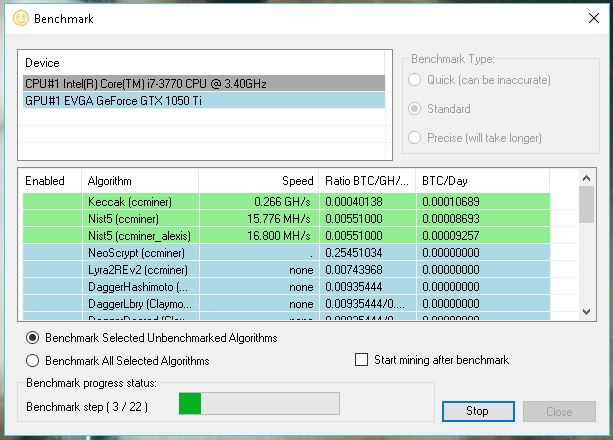Click the Device list header
Image resolution: width=613 pixels, height=440 pixels.
coord(204,63)
